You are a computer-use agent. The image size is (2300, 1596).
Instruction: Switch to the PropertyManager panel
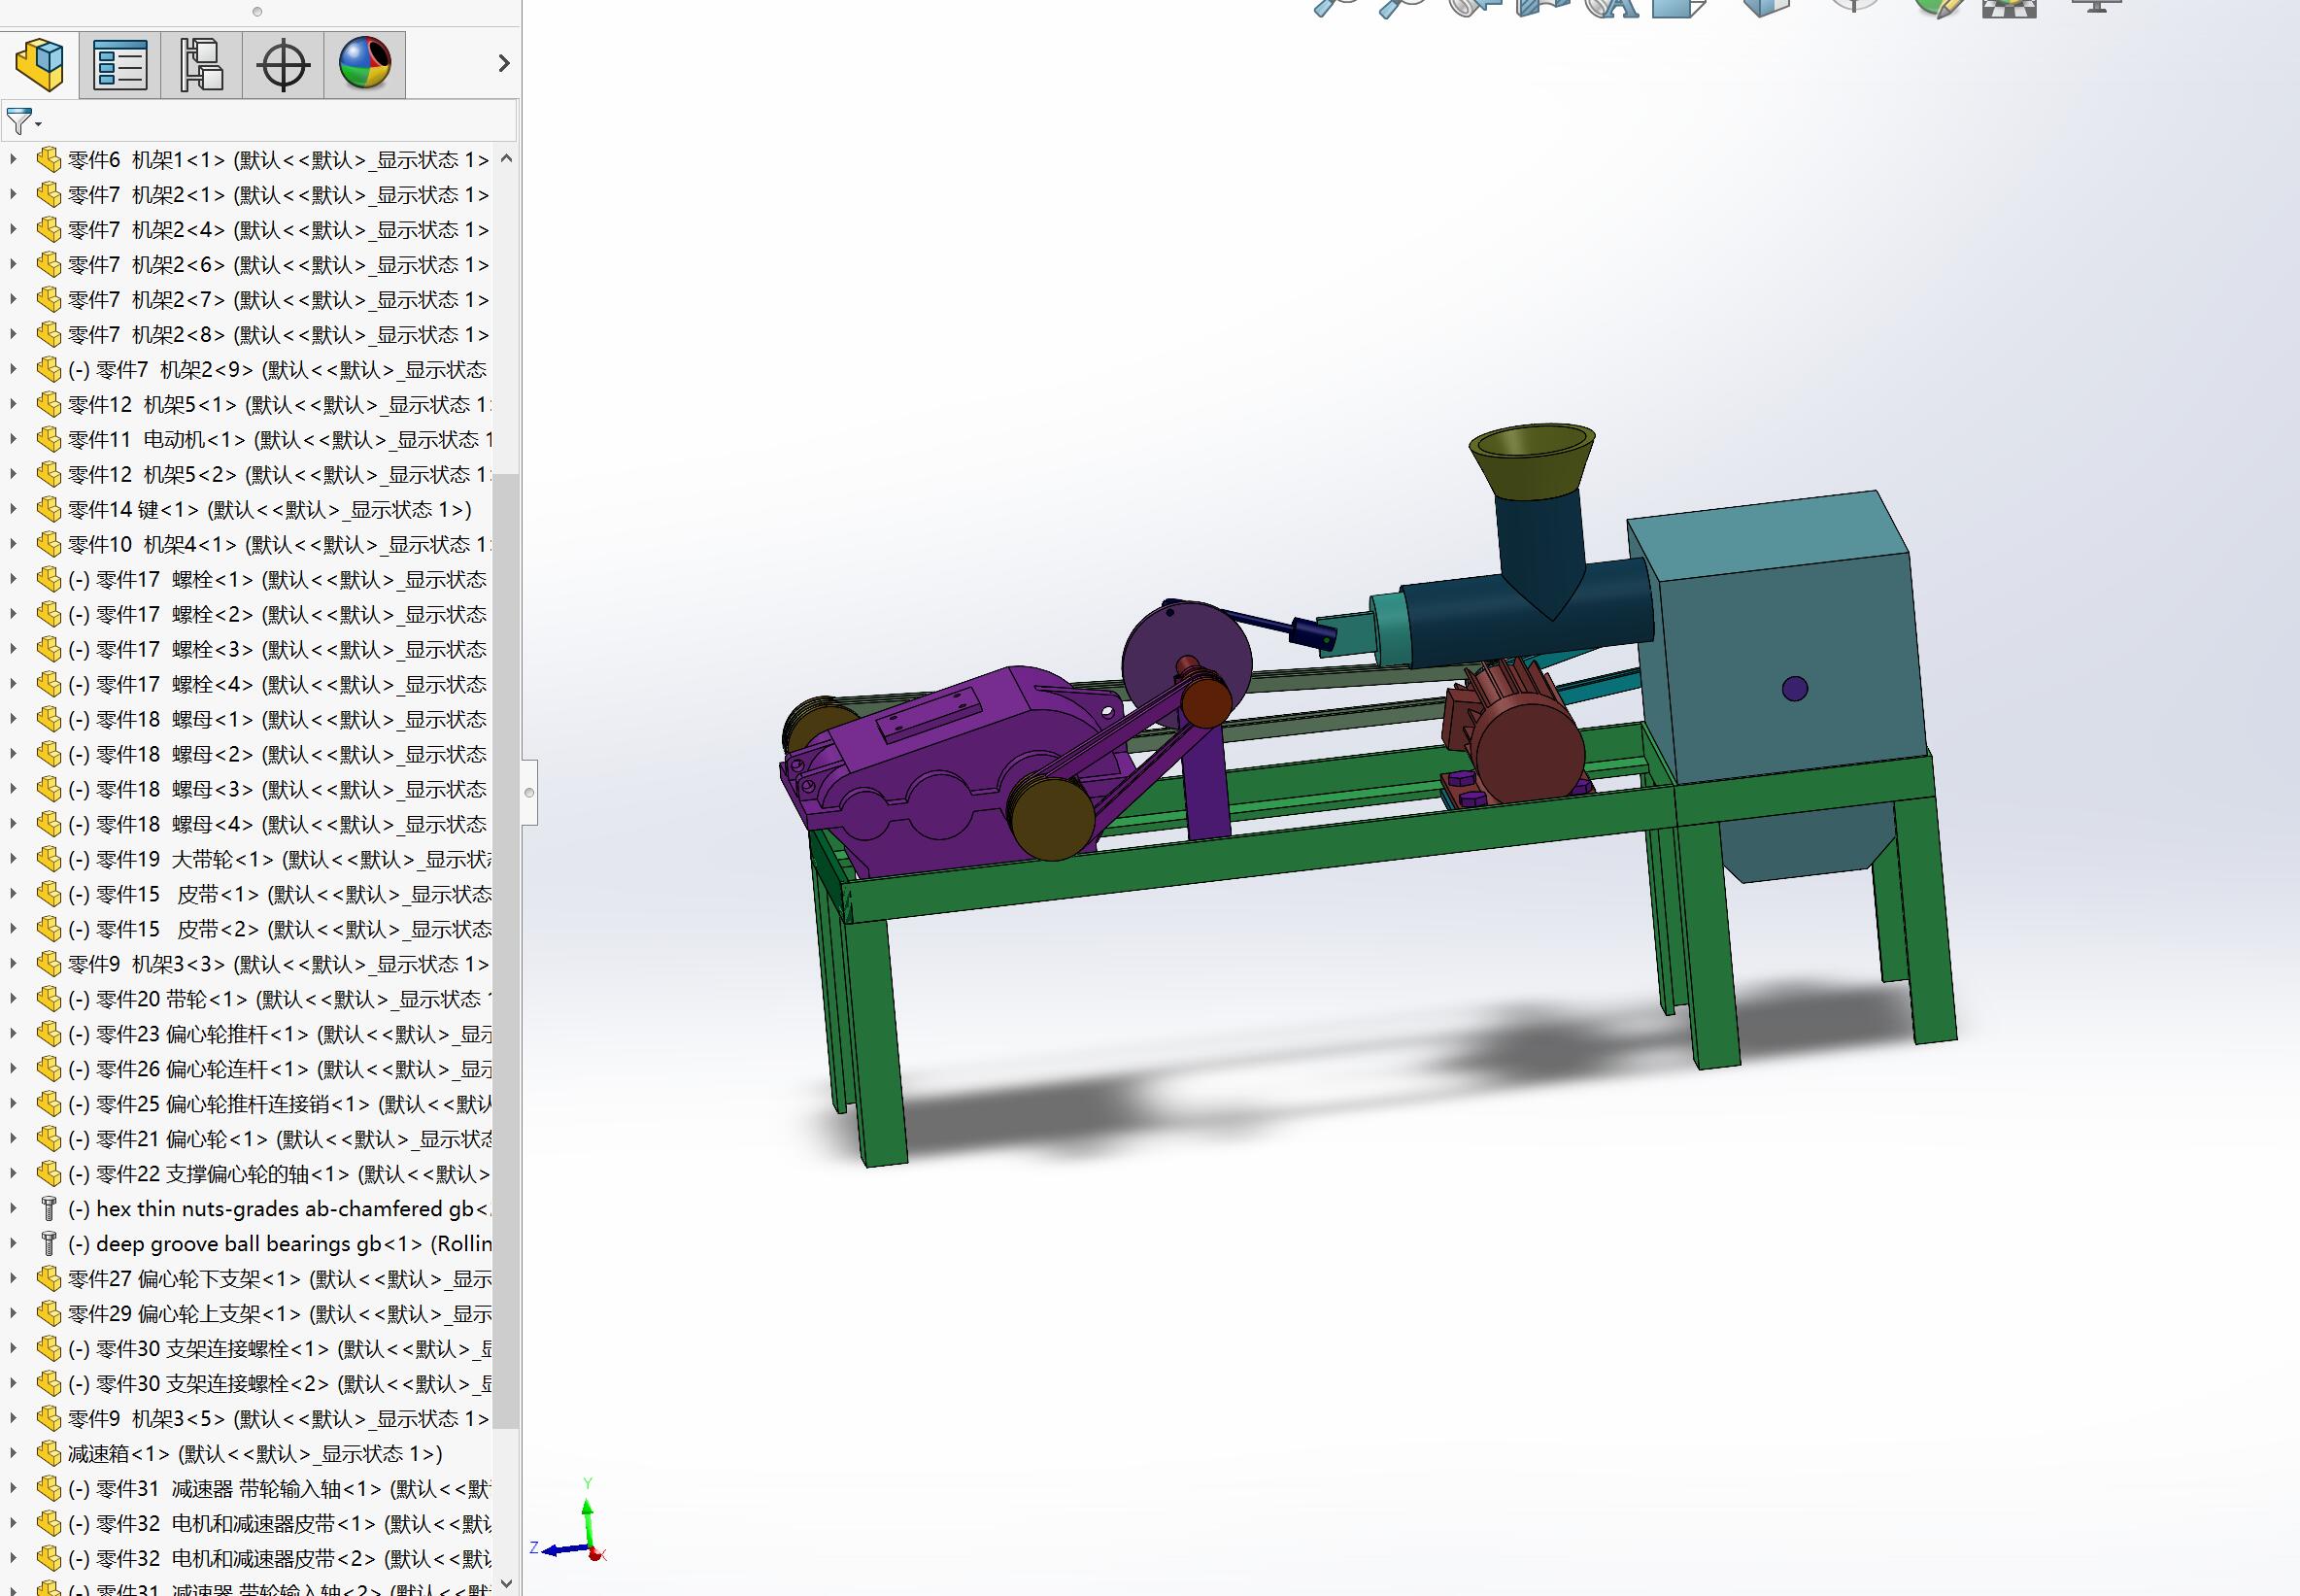(x=119, y=63)
